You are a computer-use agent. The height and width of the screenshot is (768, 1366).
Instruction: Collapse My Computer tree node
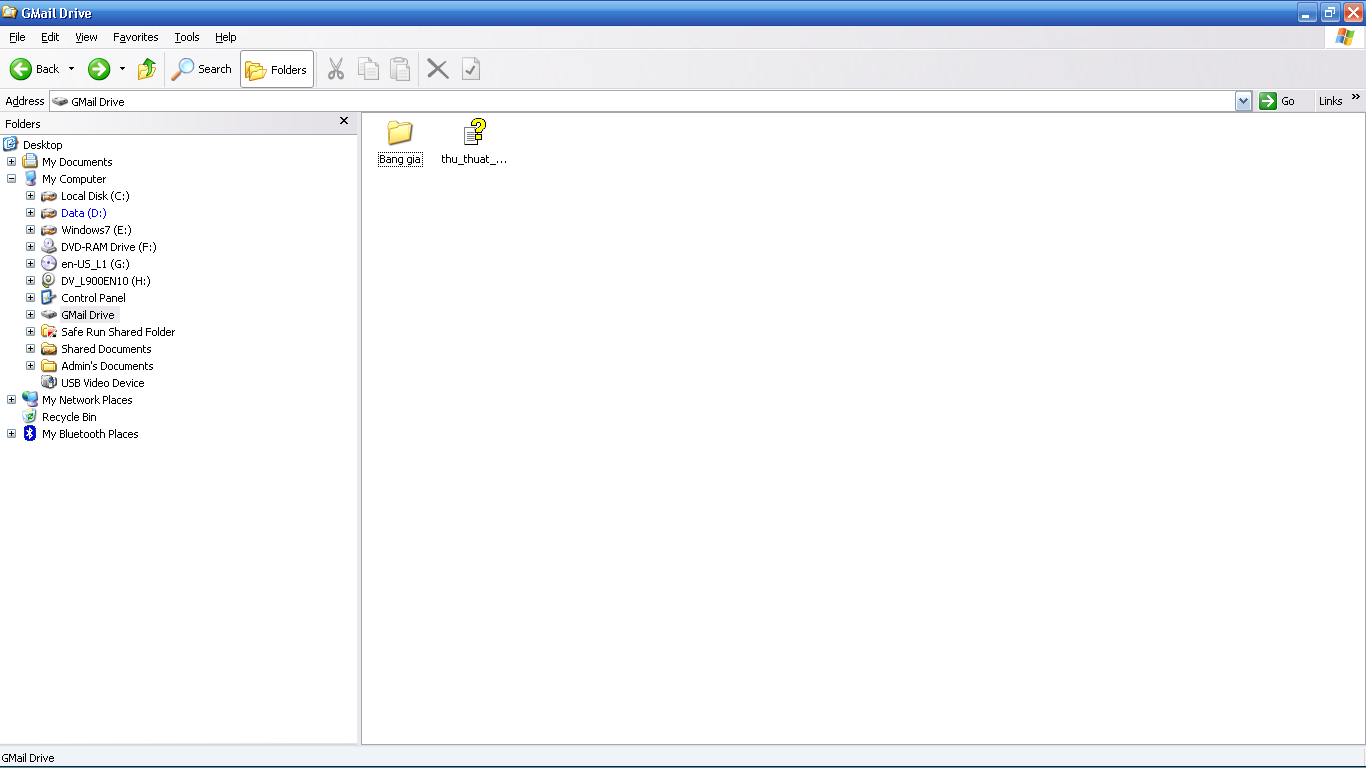click(x=12, y=179)
